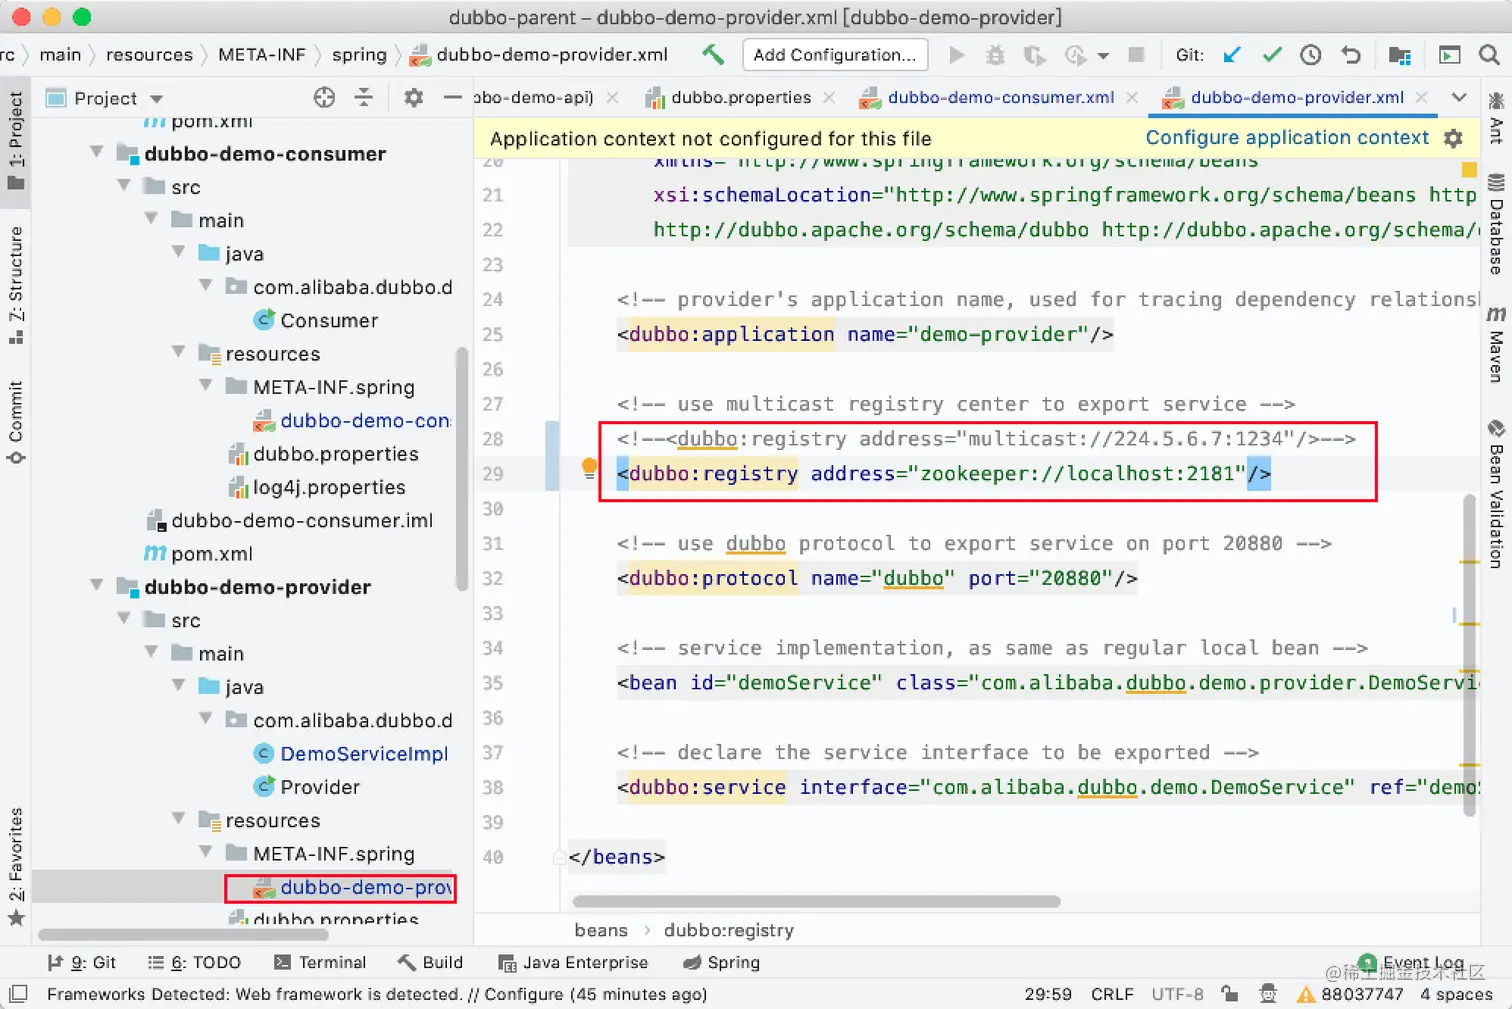Collapse consumer resources folder

(179, 352)
